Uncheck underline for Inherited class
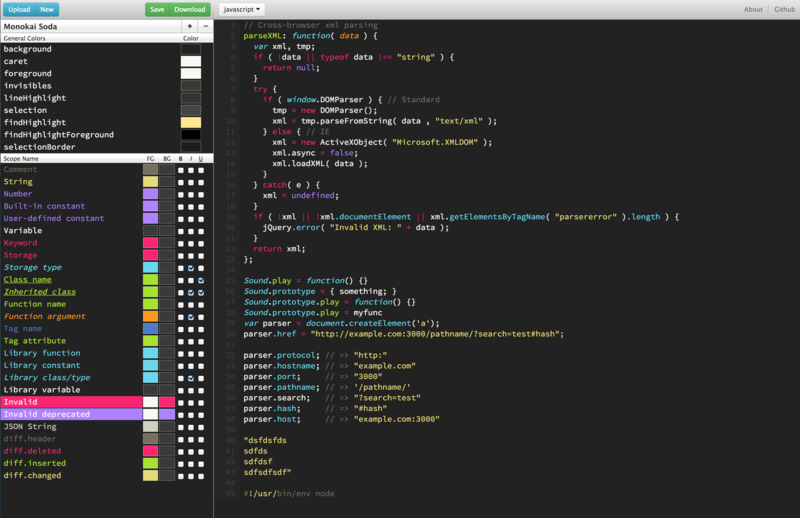 (x=201, y=293)
